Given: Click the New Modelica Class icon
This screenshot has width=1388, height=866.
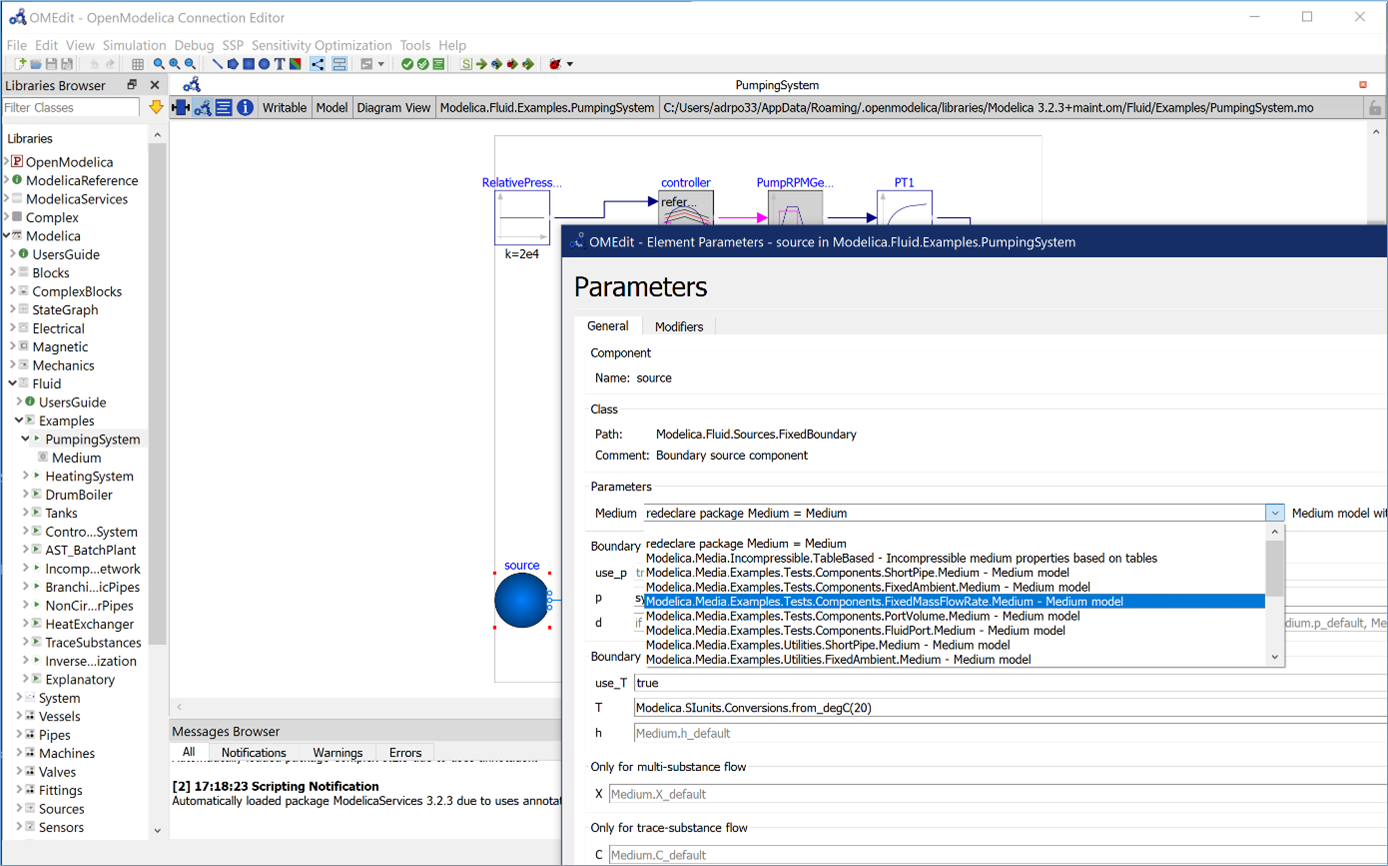Looking at the screenshot, I should pos(20,64).
